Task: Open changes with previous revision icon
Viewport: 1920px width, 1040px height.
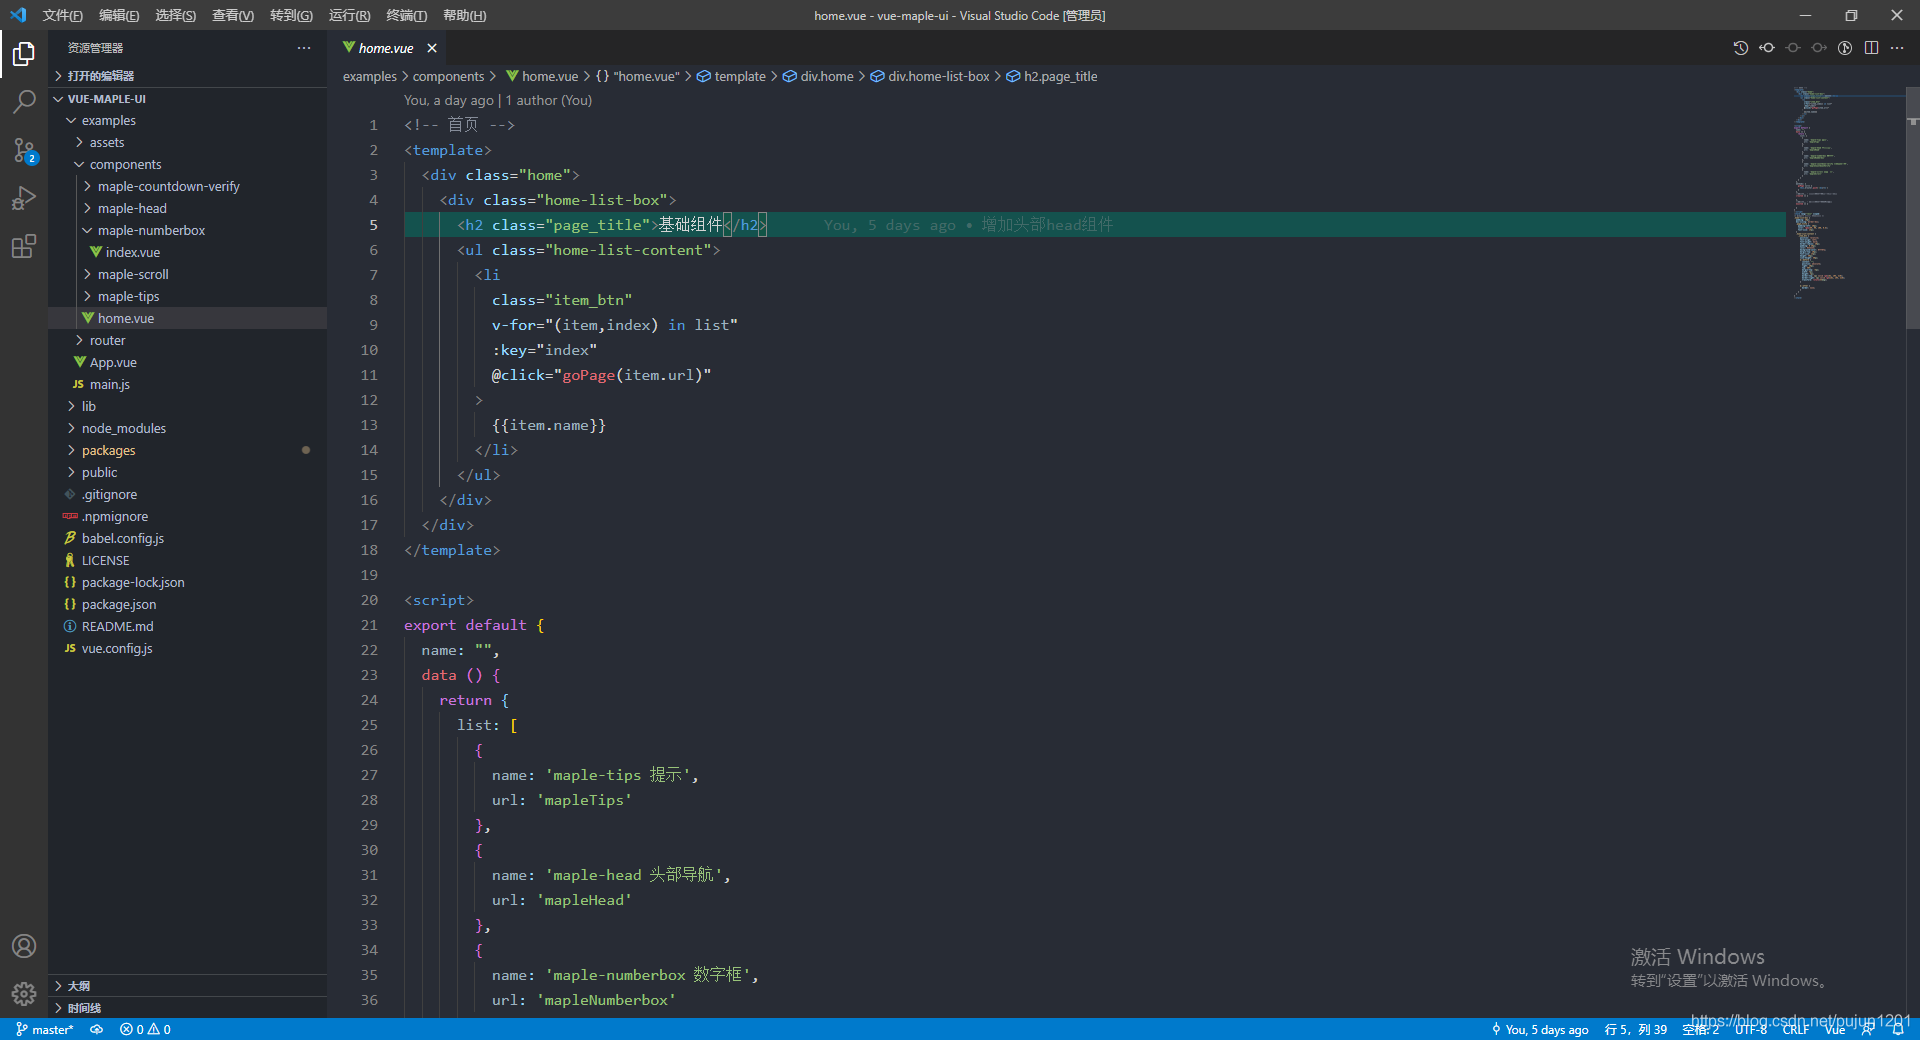Action: click(x=1767, y=48)
